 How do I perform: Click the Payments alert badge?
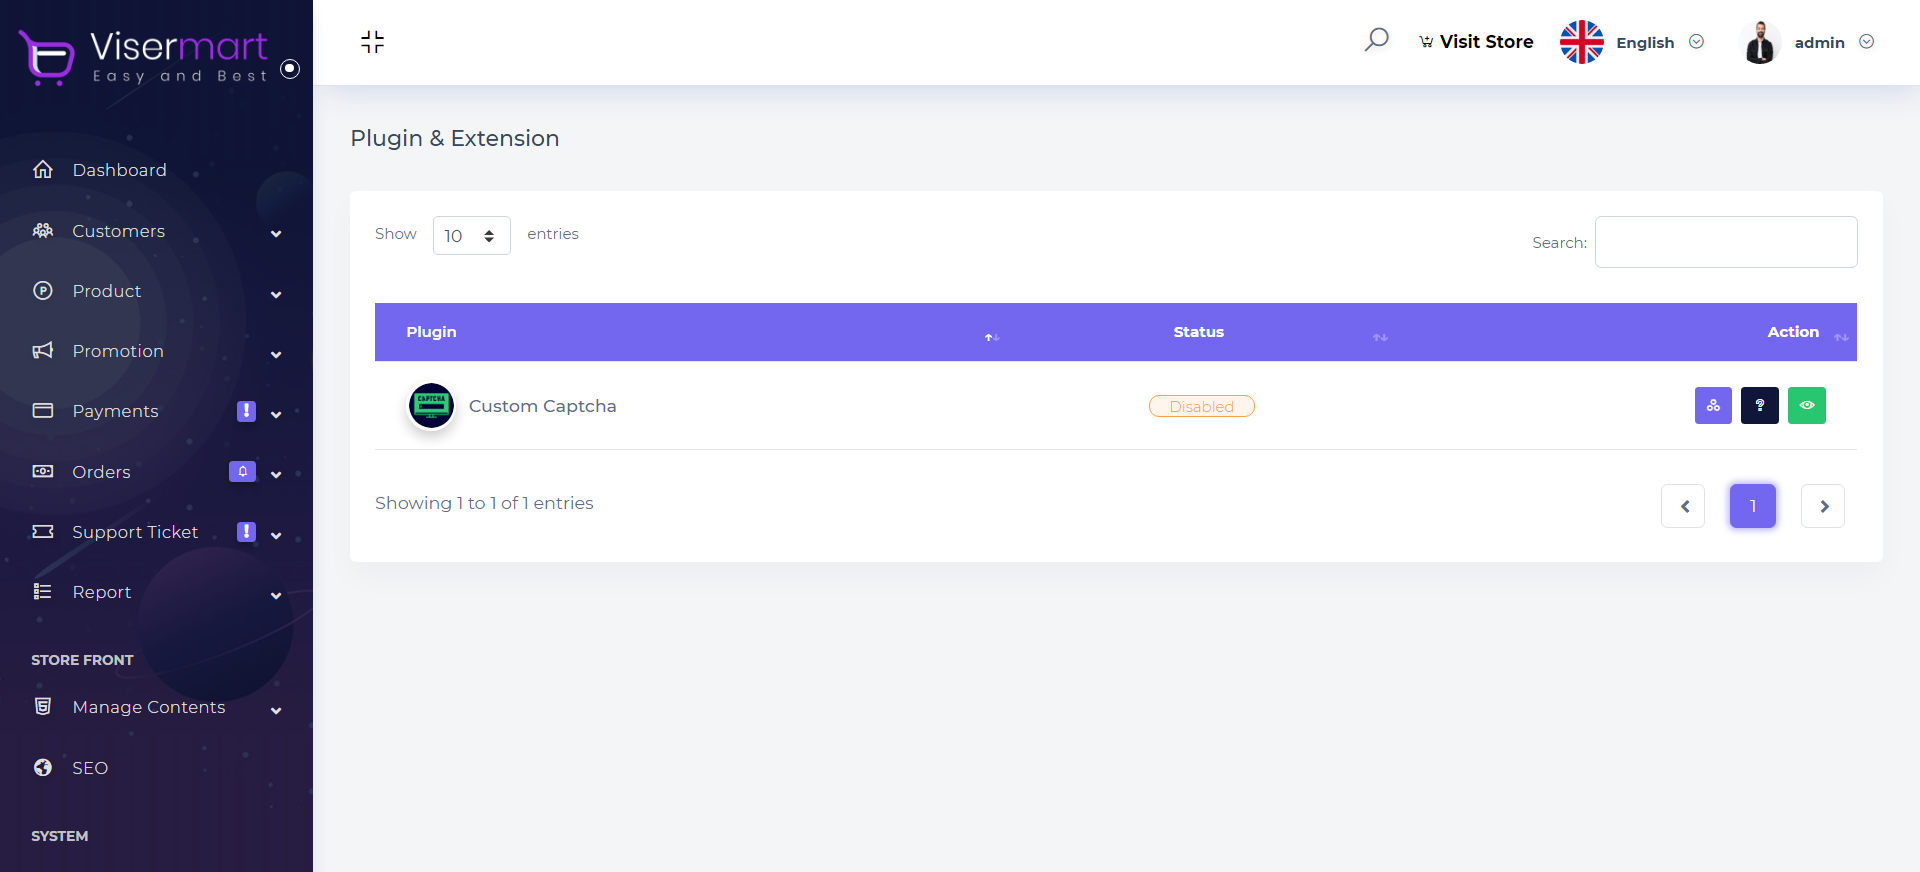(x=246, y=411)
